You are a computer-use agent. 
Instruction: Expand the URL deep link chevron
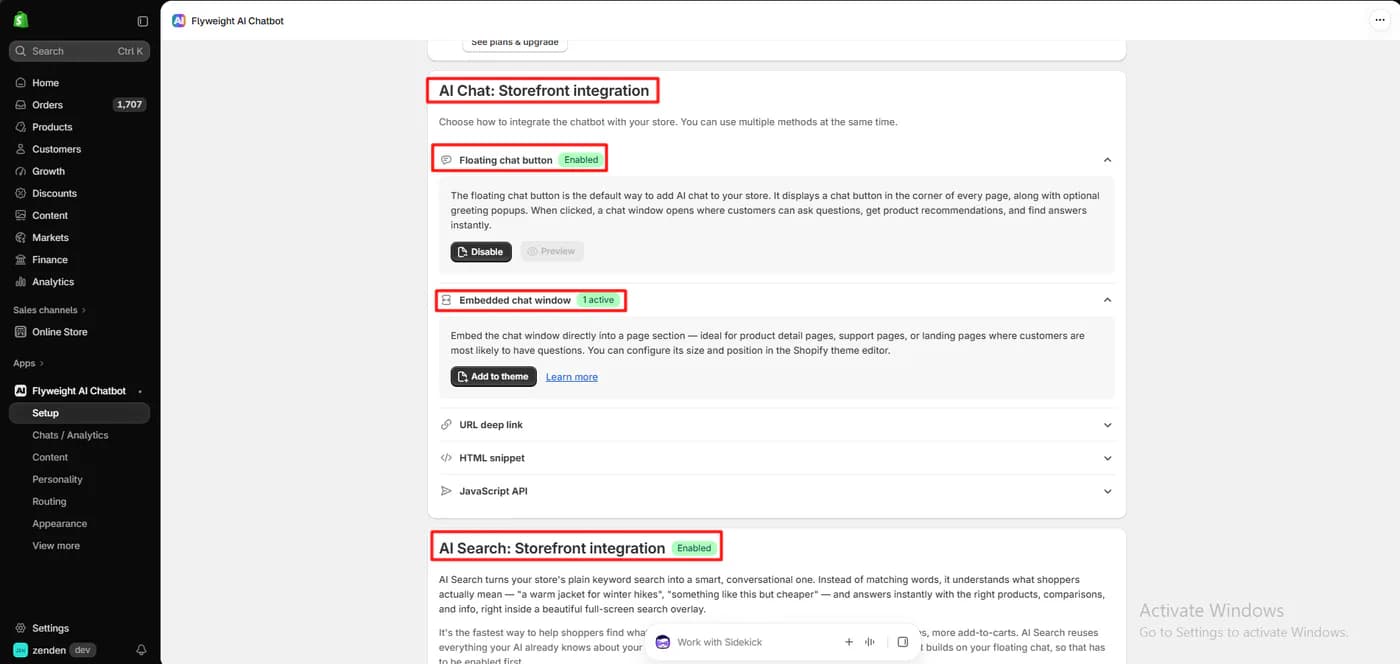point(1107,425)
